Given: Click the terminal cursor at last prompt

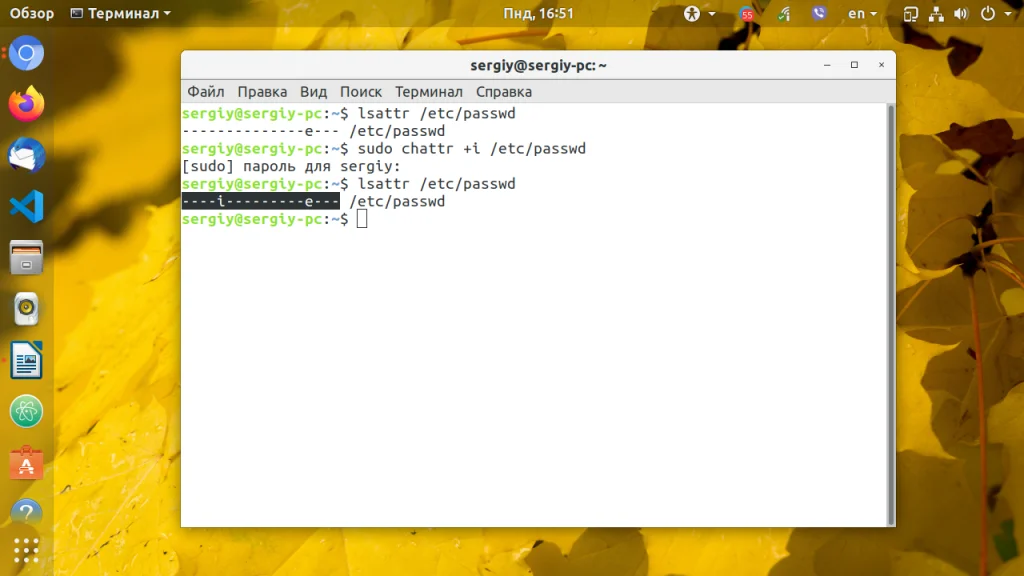Looking at the screenshot, I should [362, 219].
